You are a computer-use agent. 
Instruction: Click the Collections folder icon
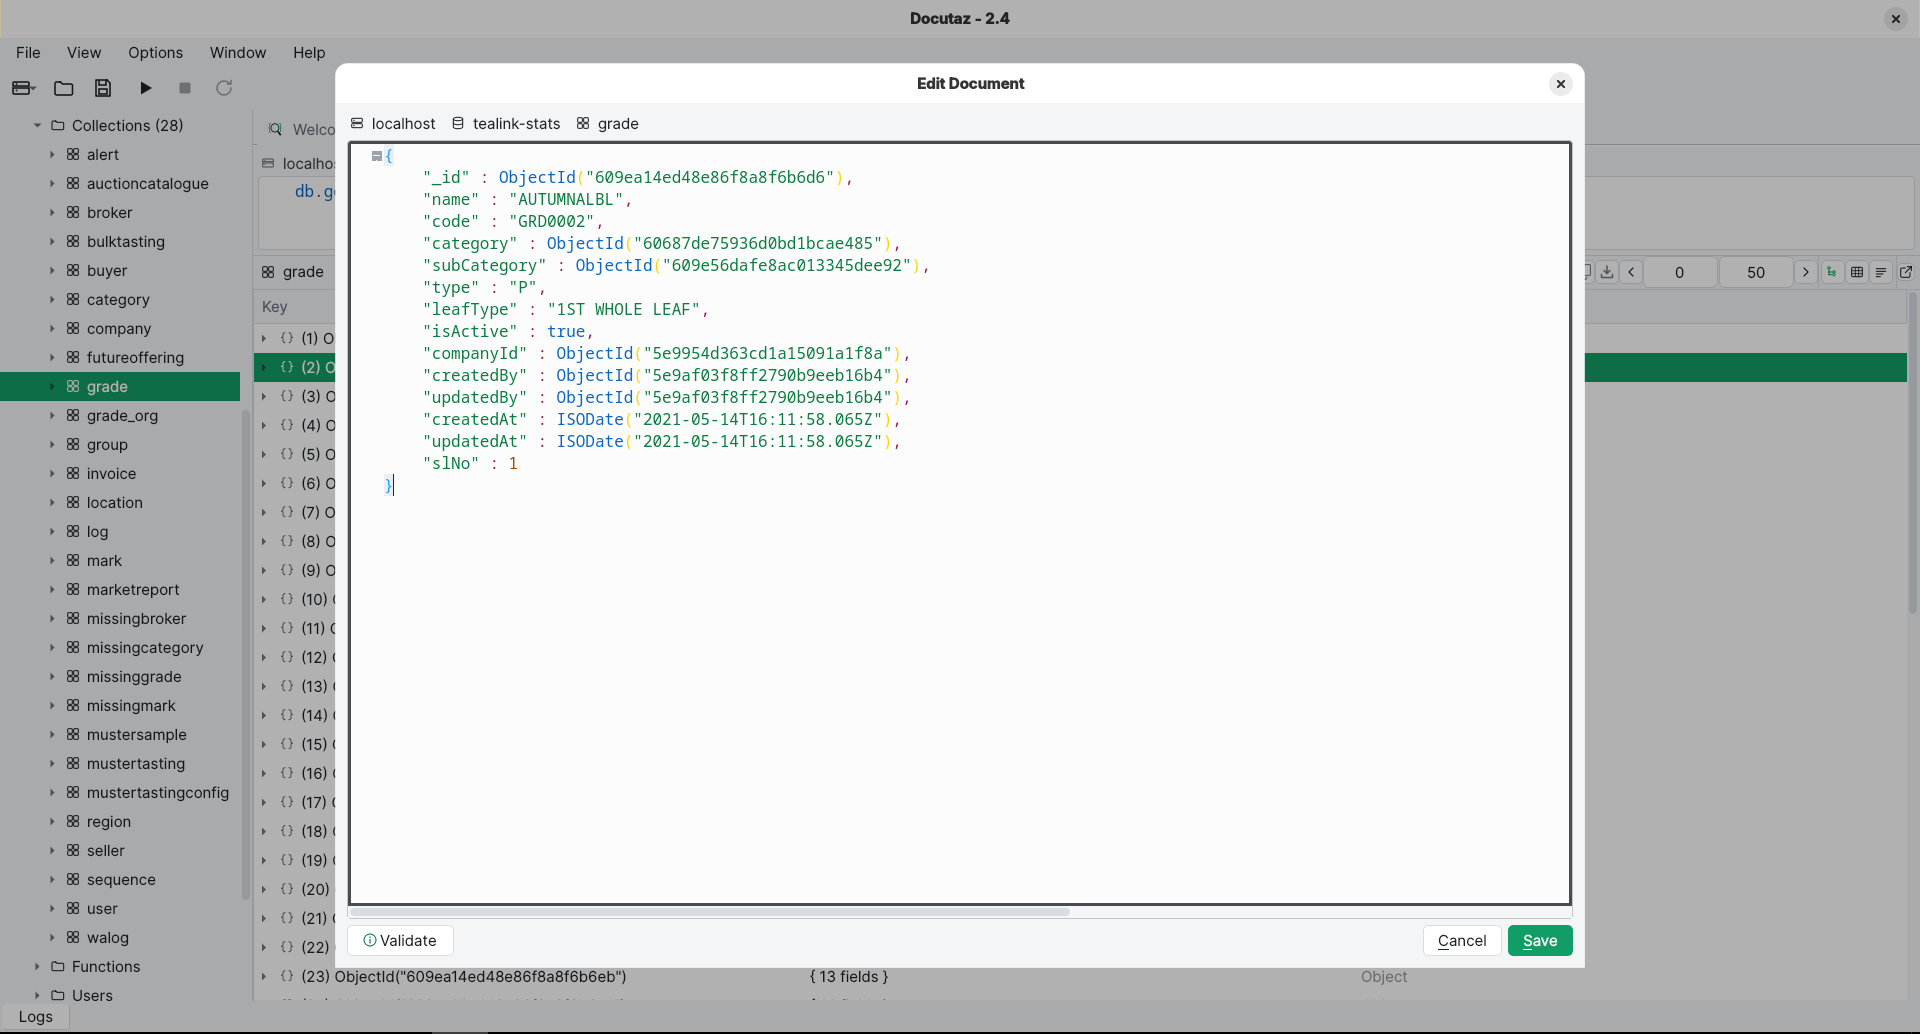coord(58,125)
